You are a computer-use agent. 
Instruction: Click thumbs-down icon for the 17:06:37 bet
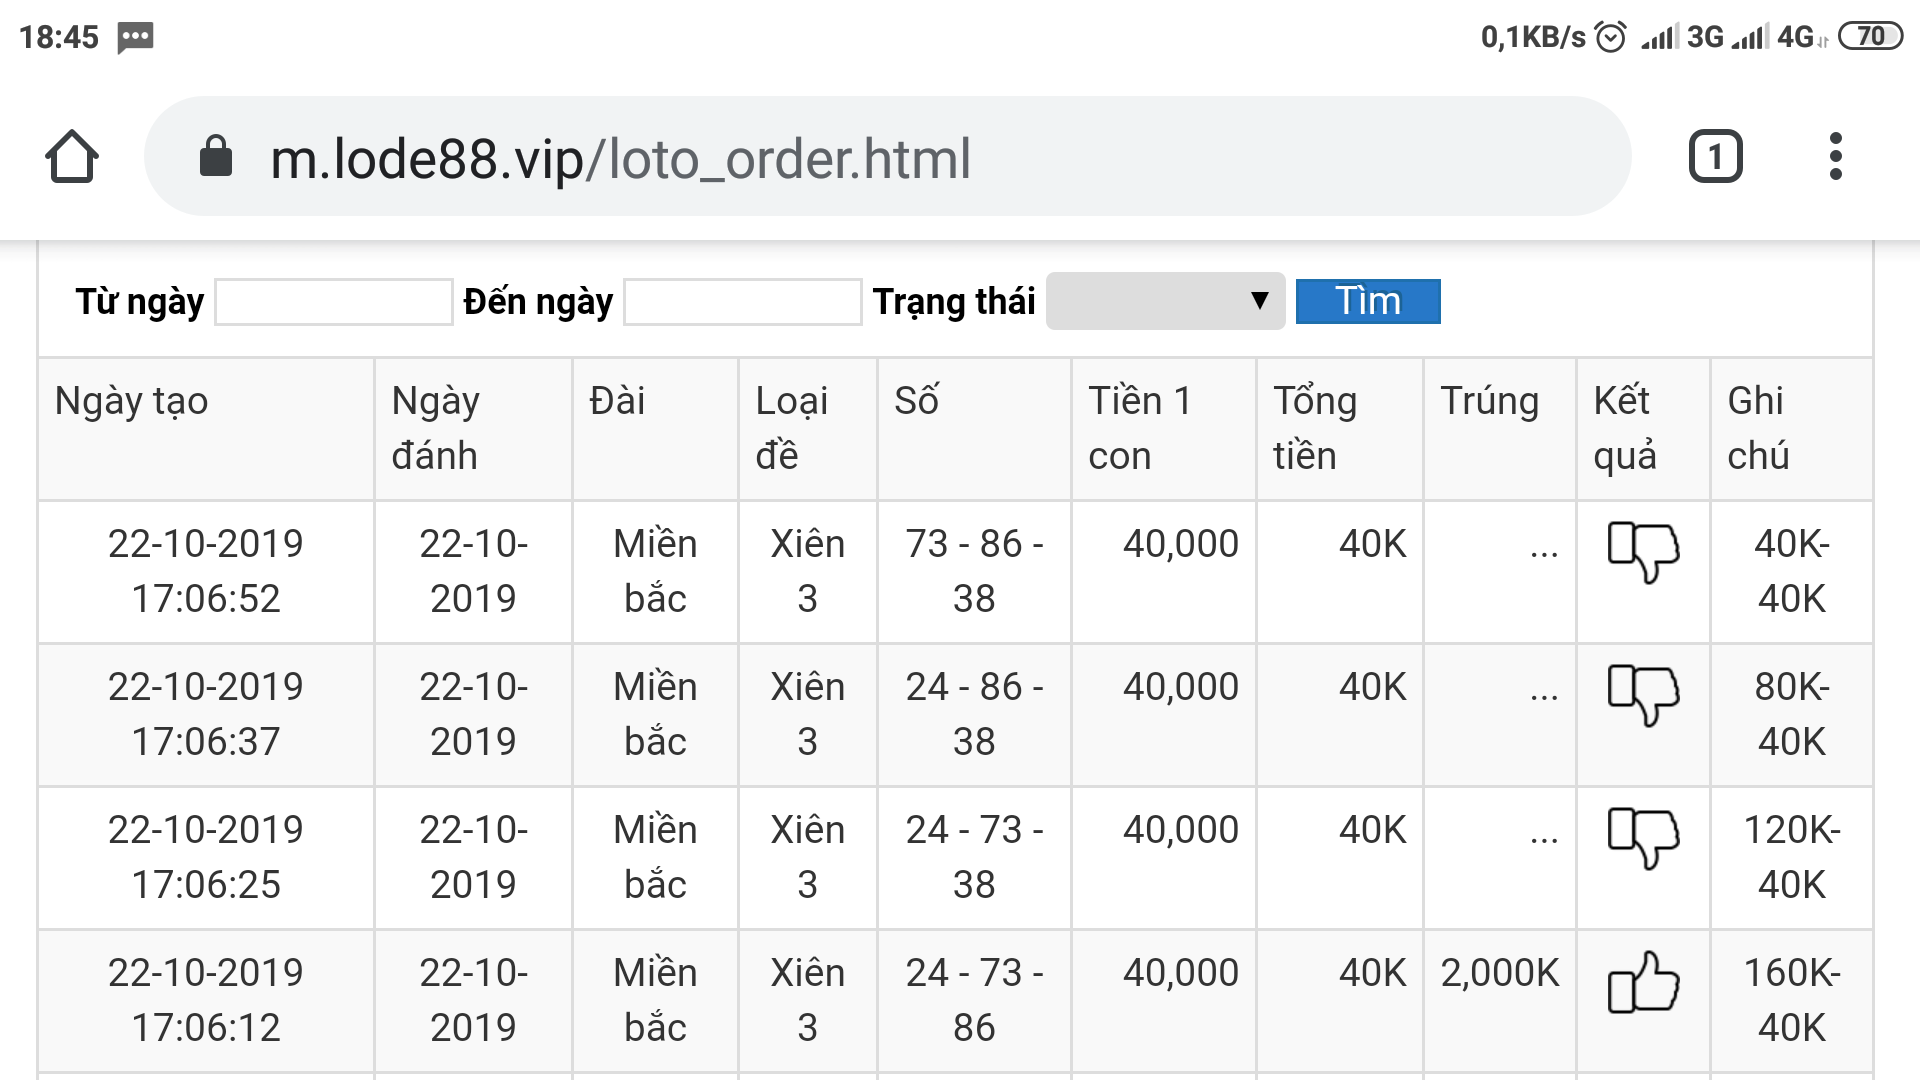tap(1642, 694)
